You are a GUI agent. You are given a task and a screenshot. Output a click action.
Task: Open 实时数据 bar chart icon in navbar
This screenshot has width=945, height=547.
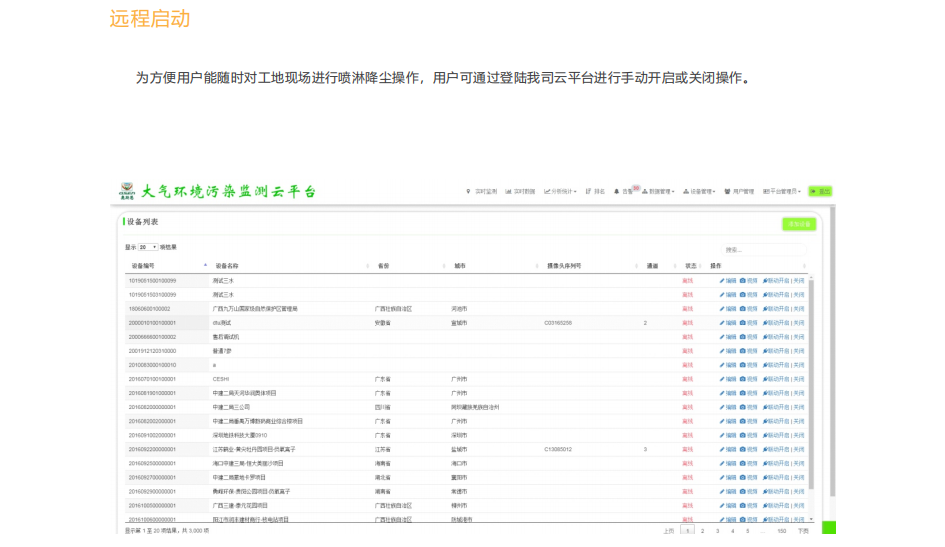[x=509, y=191]
